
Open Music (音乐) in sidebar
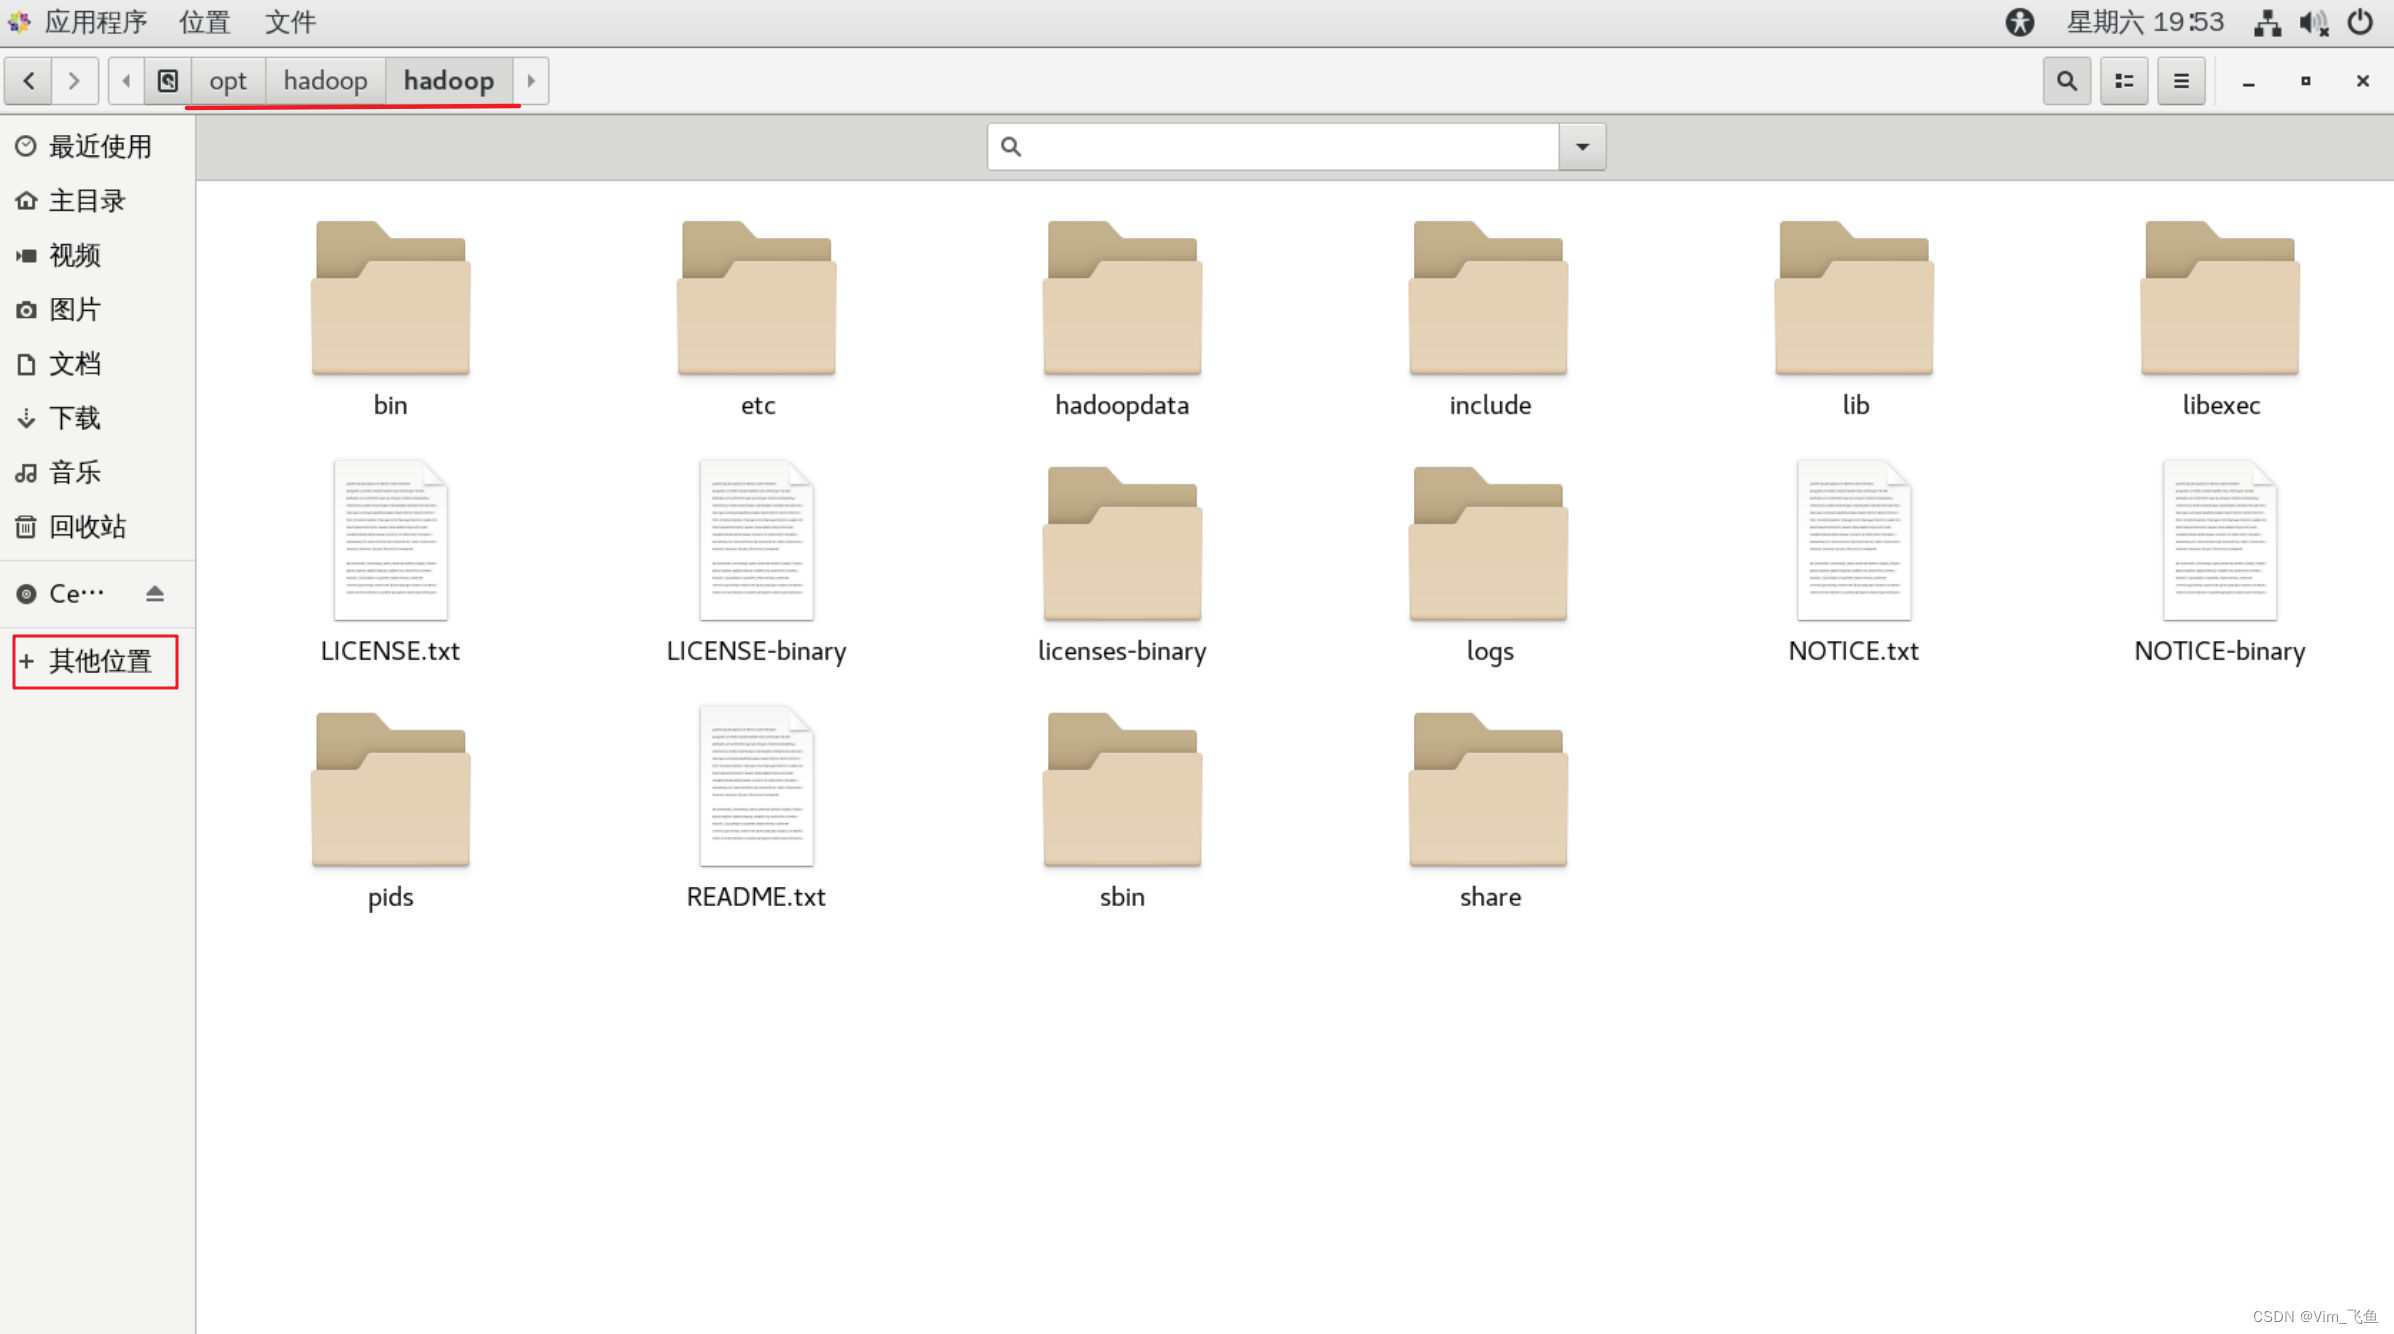[x=97, y=472]
